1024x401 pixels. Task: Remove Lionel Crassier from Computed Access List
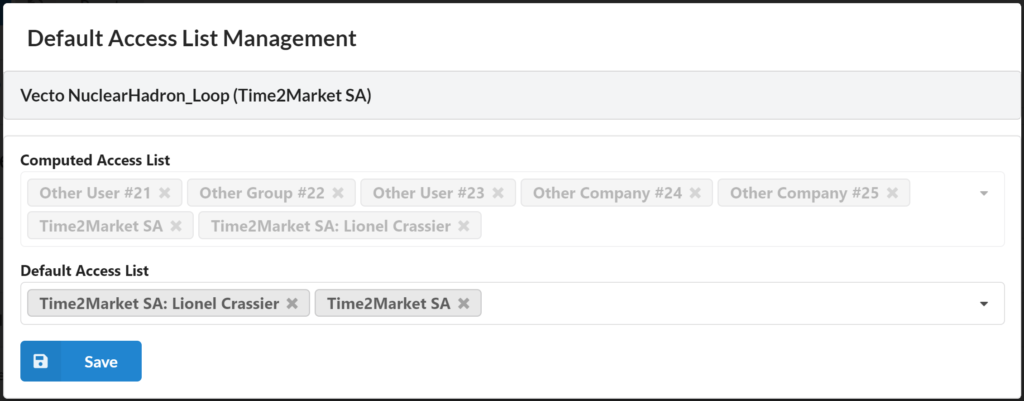(x=464, y=226)
